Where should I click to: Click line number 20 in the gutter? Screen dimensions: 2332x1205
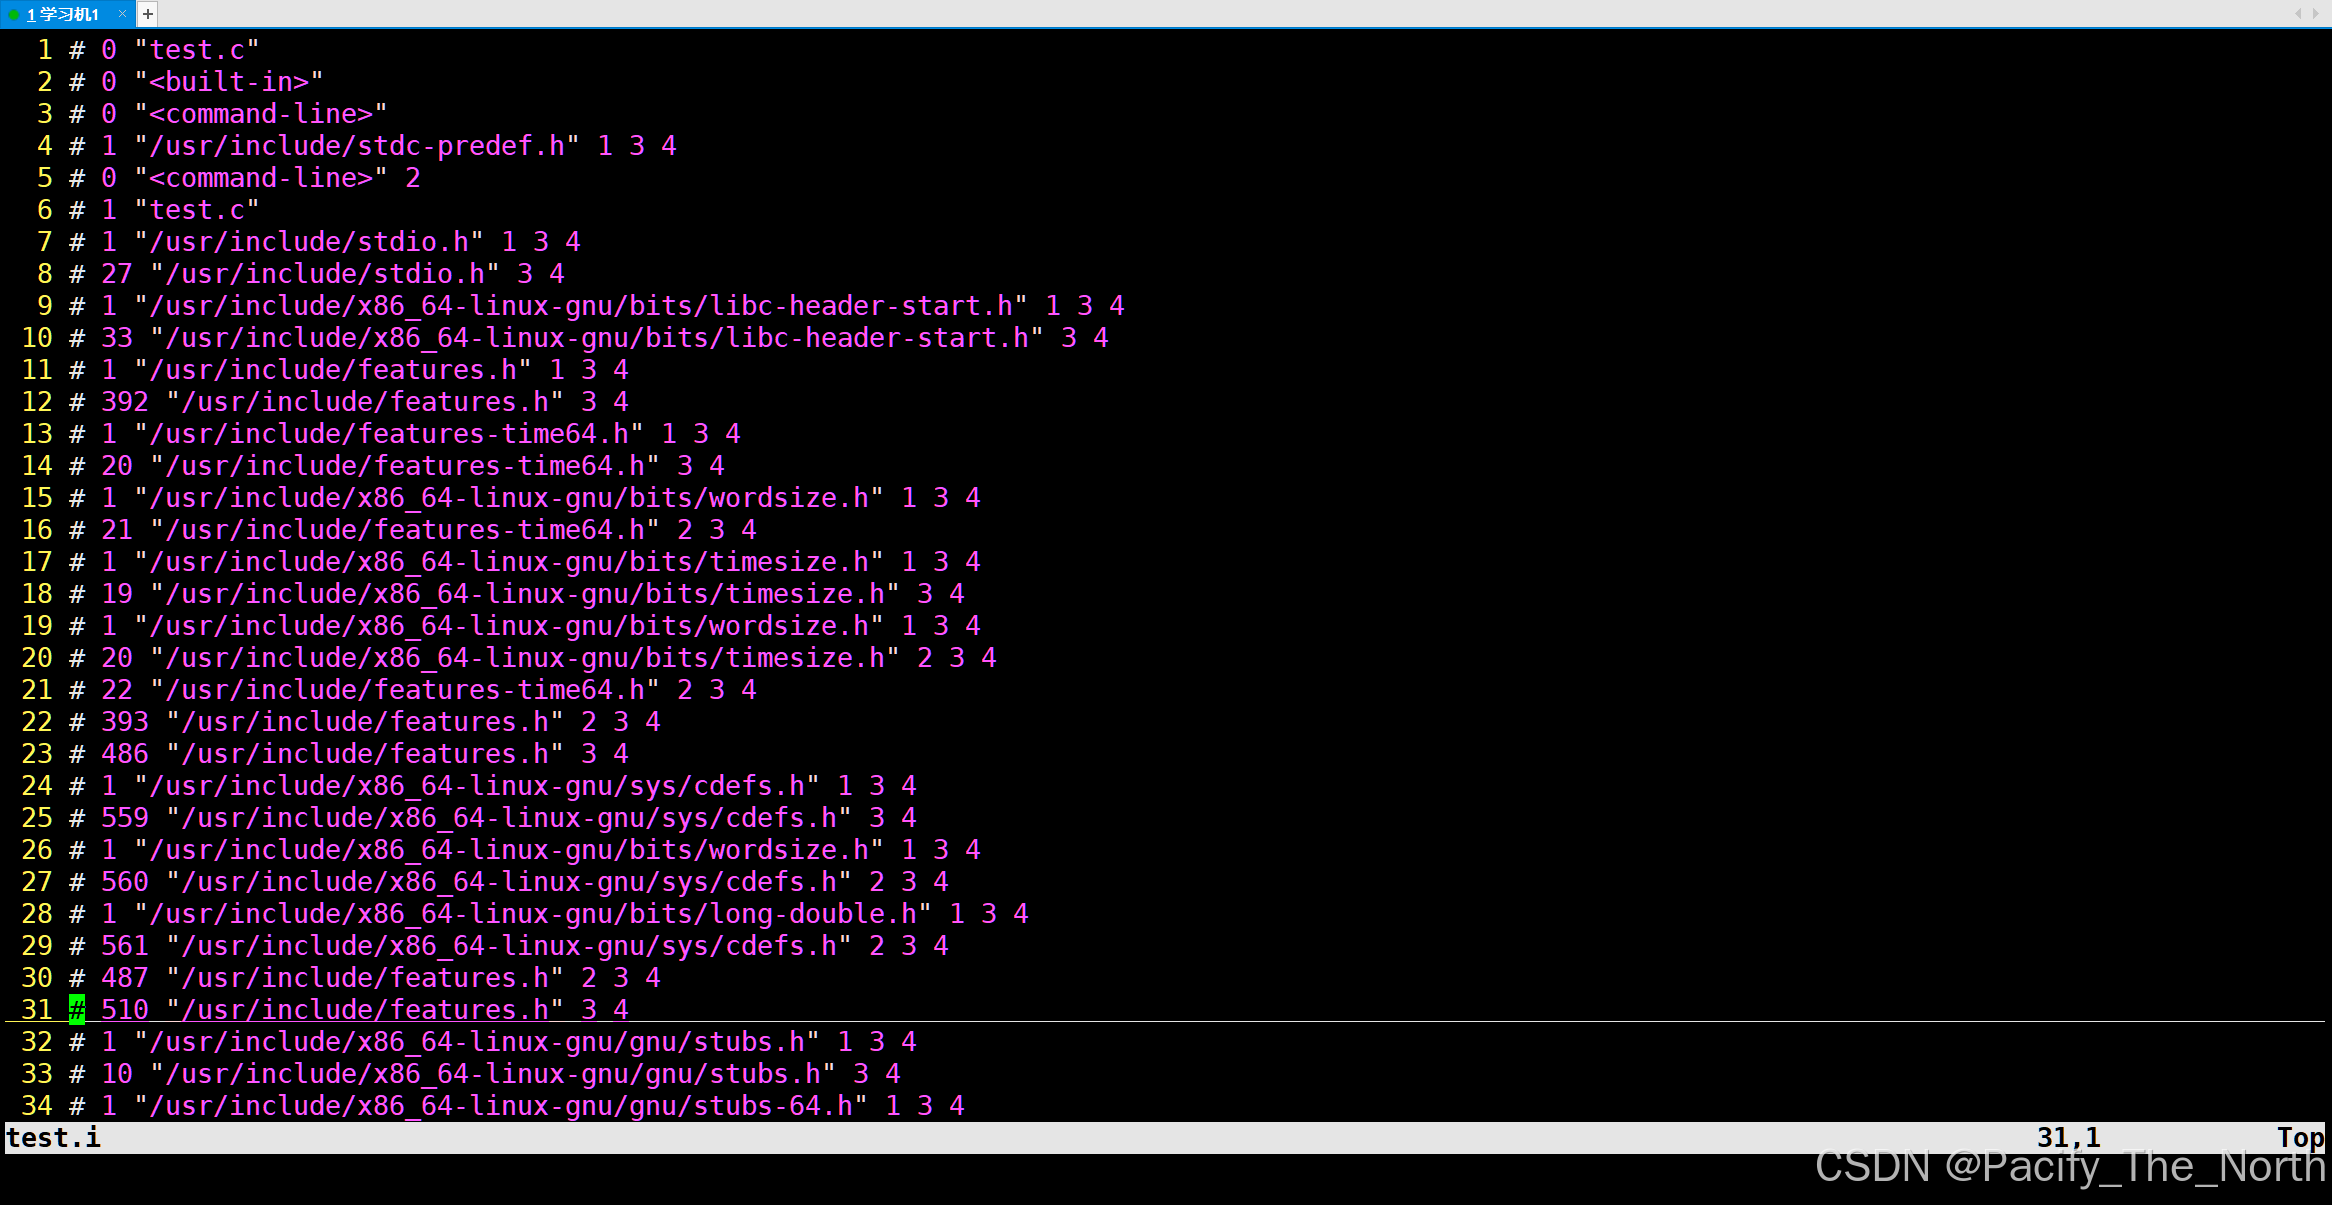tap(37, 658)
